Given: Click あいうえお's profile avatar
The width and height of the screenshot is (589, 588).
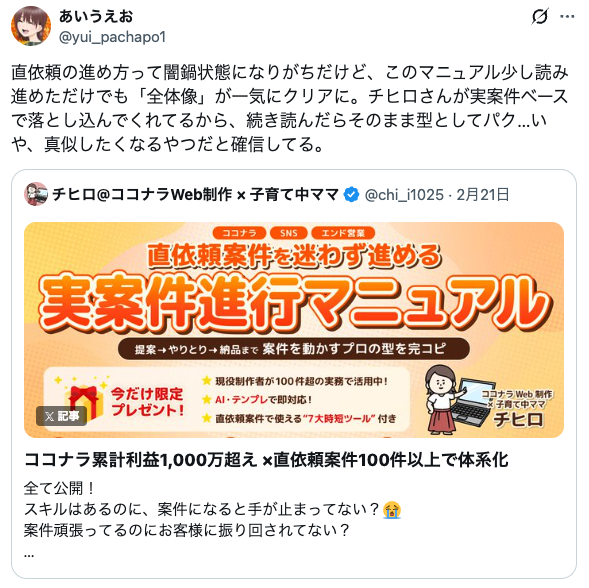Looking at the screenshot, I should tap(31, 26).
